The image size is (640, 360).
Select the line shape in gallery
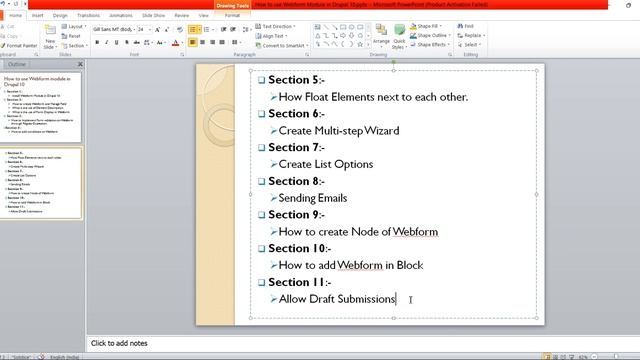326,27
